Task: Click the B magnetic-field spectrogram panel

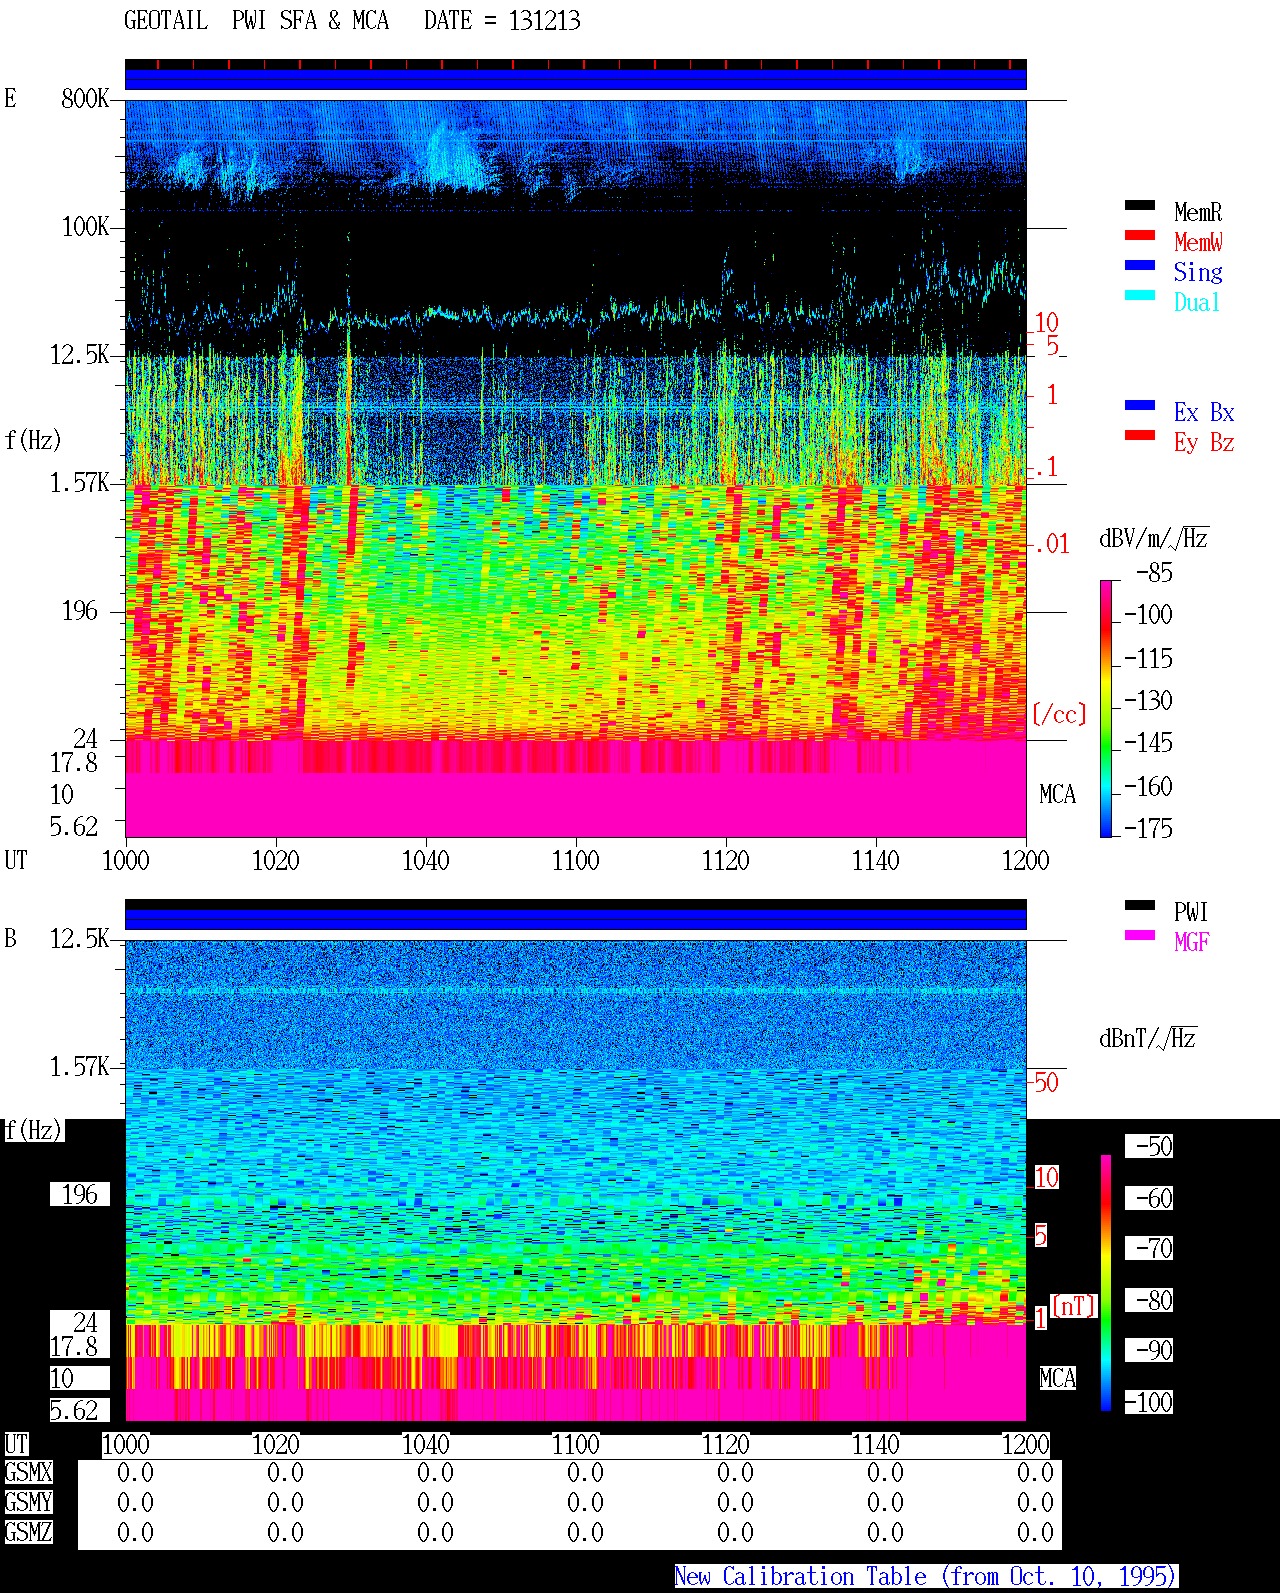Action: pyautogui.click(x=575, y=1180)
